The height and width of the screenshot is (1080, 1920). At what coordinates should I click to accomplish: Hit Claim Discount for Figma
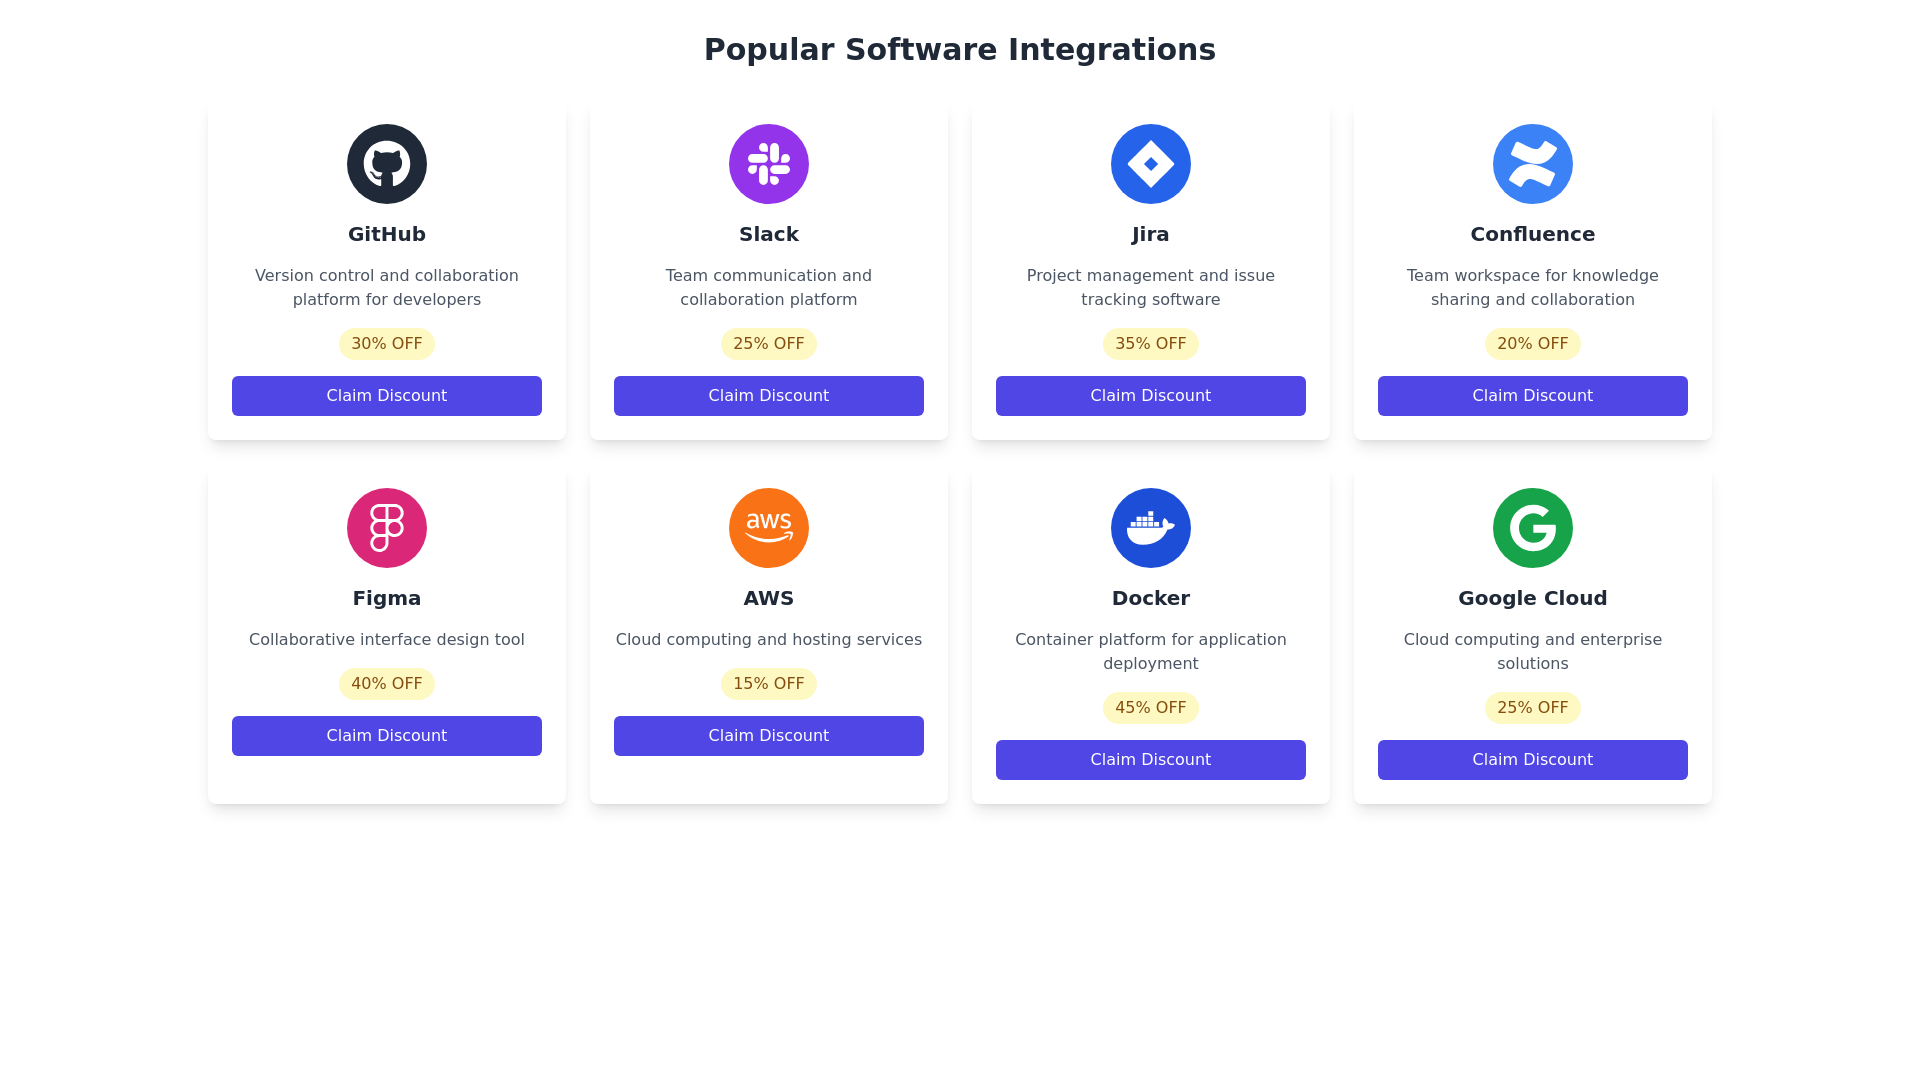click(x=387, y=736)
